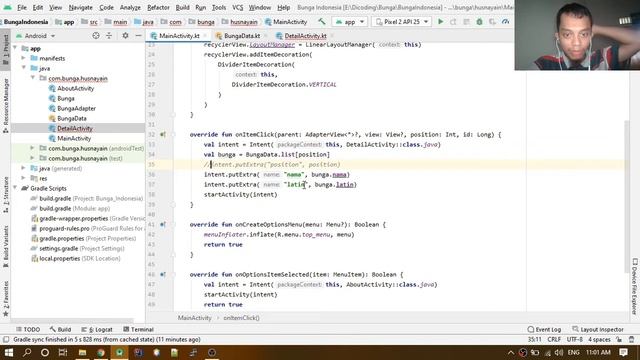Image resolution: width=640 pixels, height=360 pixels.
Task: Click the volume icon in the system tray
Action: click(559, 352)
